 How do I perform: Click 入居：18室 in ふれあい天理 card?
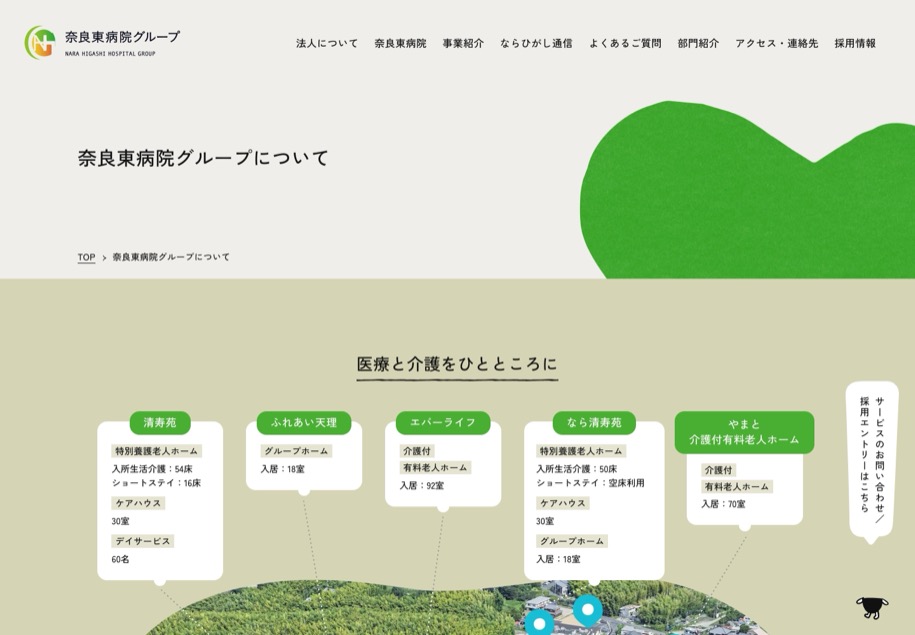pos(282,469)
